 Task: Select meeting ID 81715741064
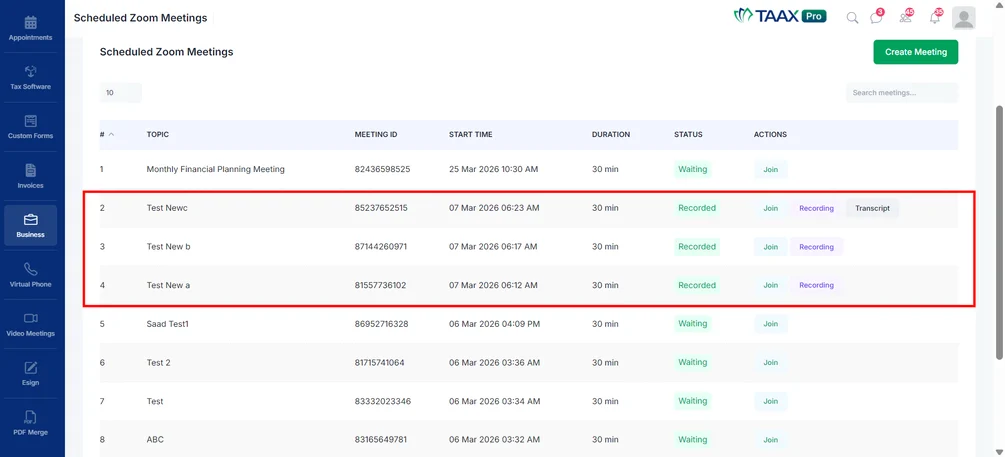click(379, 362)
